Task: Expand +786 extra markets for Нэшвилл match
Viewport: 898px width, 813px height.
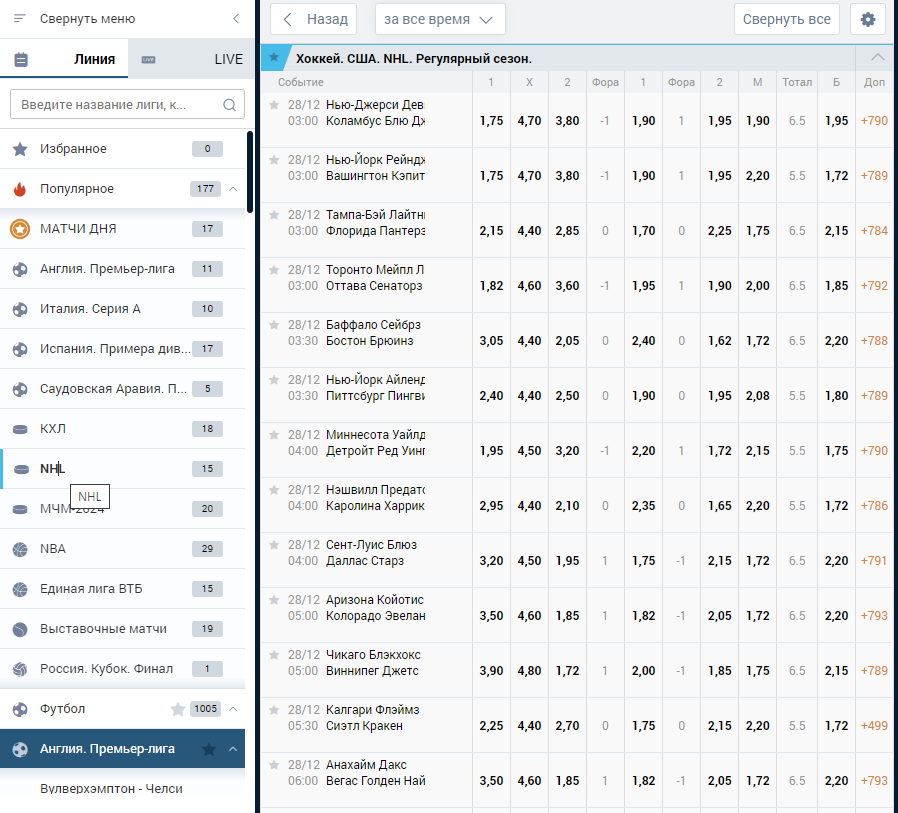Action: click(874, 506)
